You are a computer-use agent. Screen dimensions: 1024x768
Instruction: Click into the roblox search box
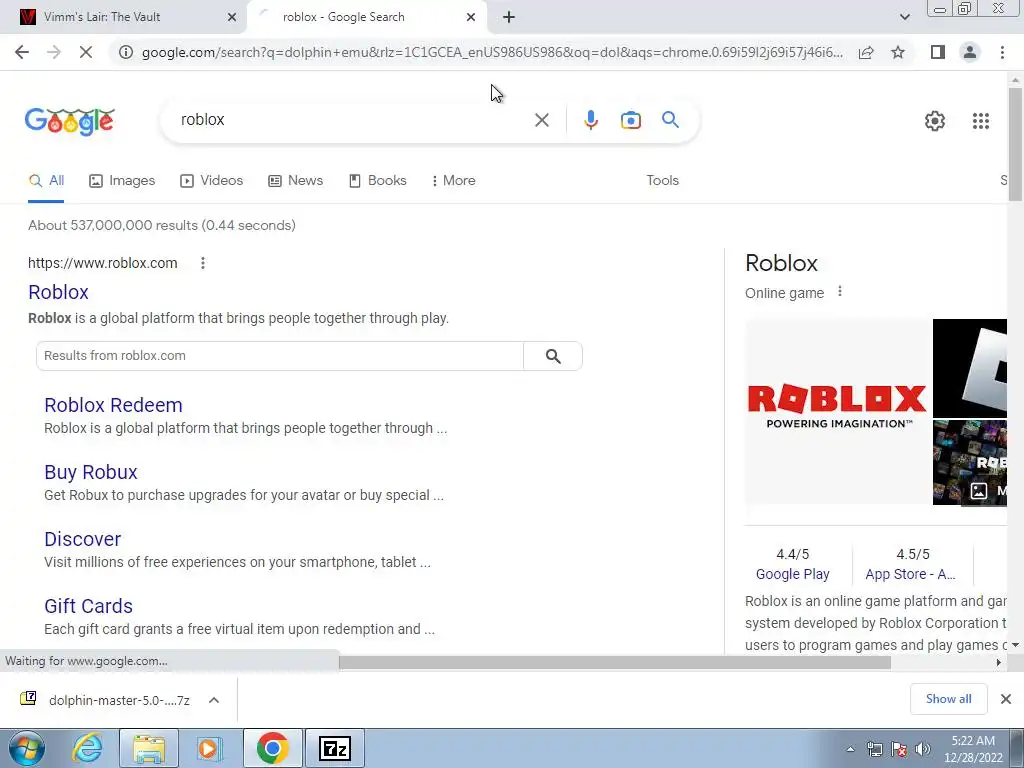coord(353,120)
